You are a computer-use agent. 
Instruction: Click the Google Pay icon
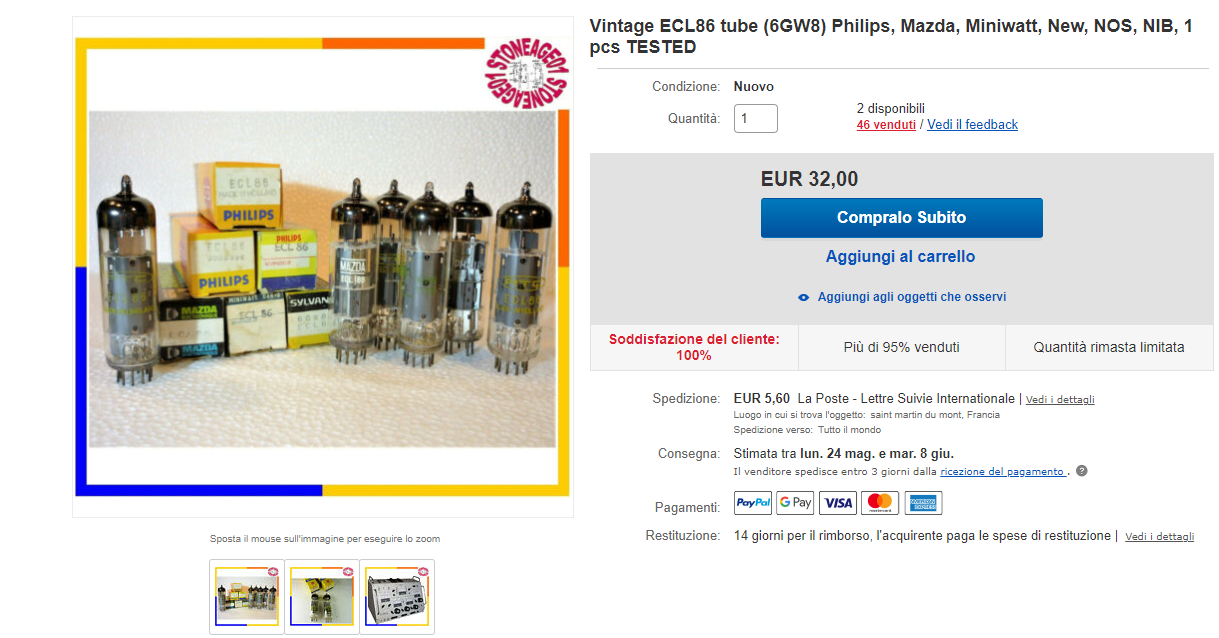click(x=795, y=503)
